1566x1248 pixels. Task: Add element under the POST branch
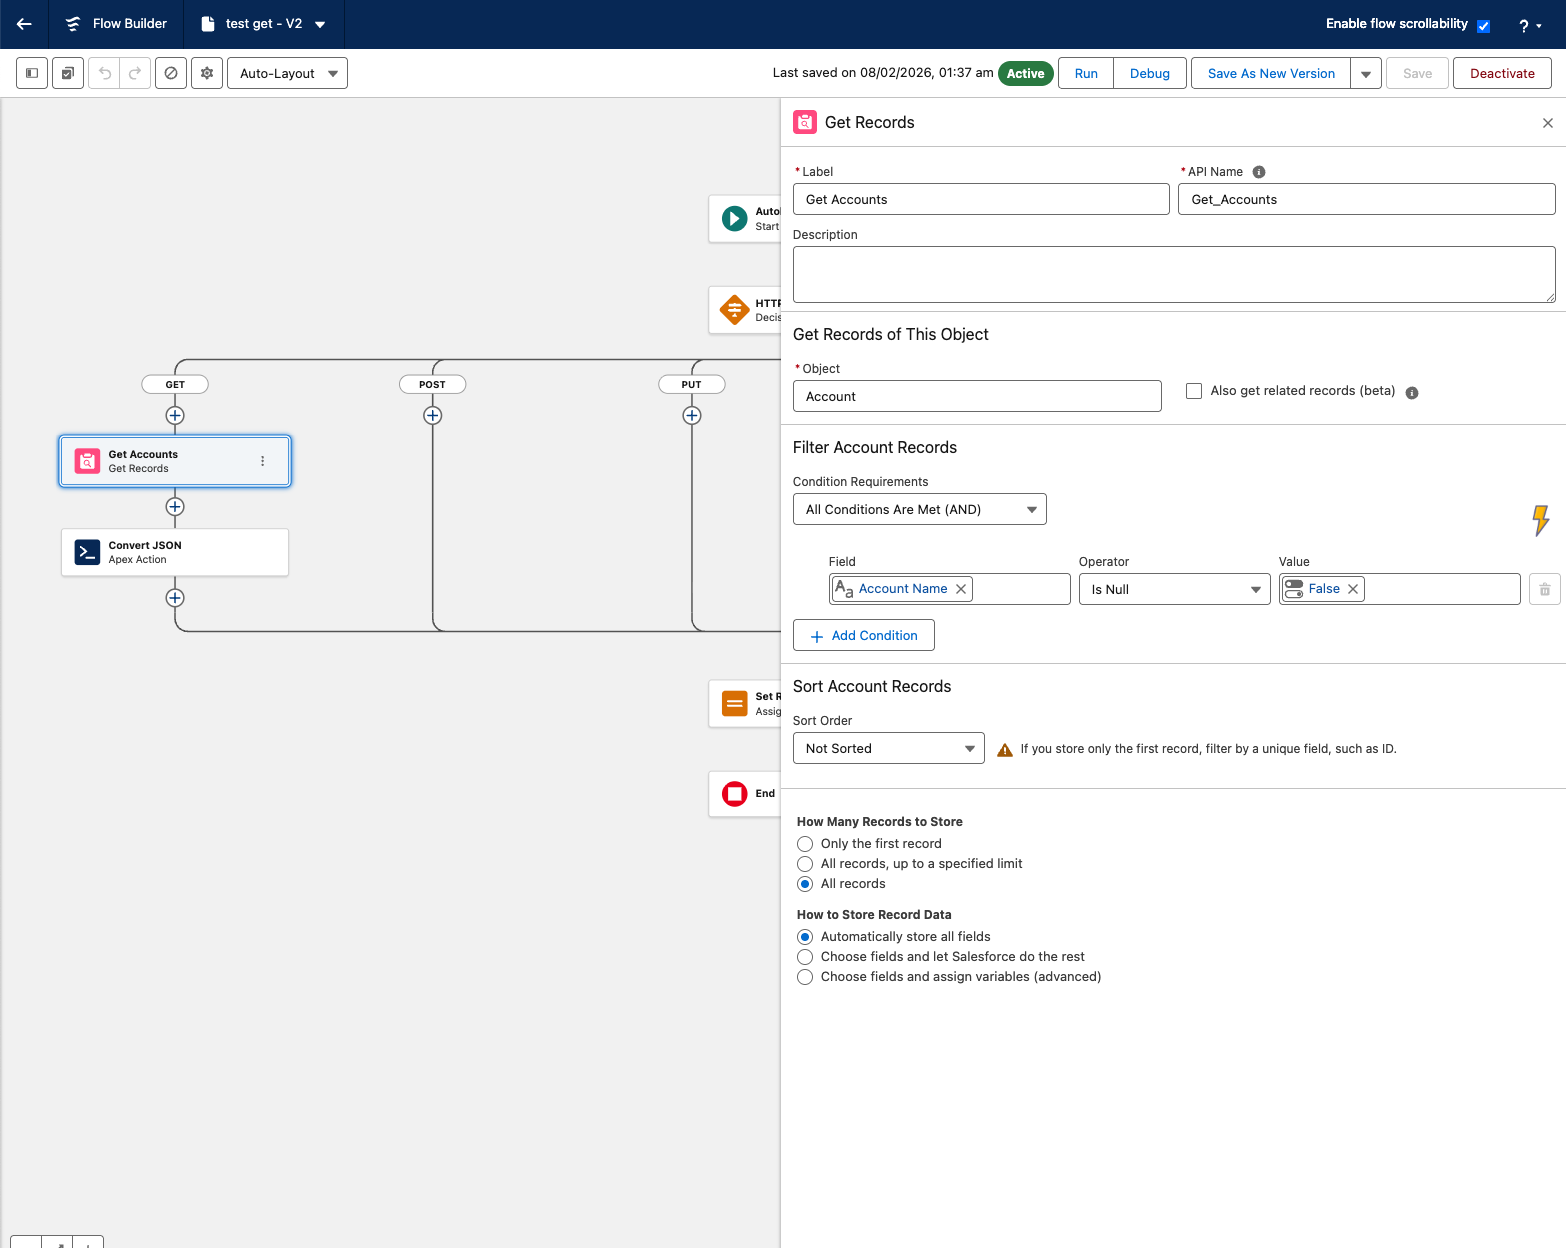433,415
